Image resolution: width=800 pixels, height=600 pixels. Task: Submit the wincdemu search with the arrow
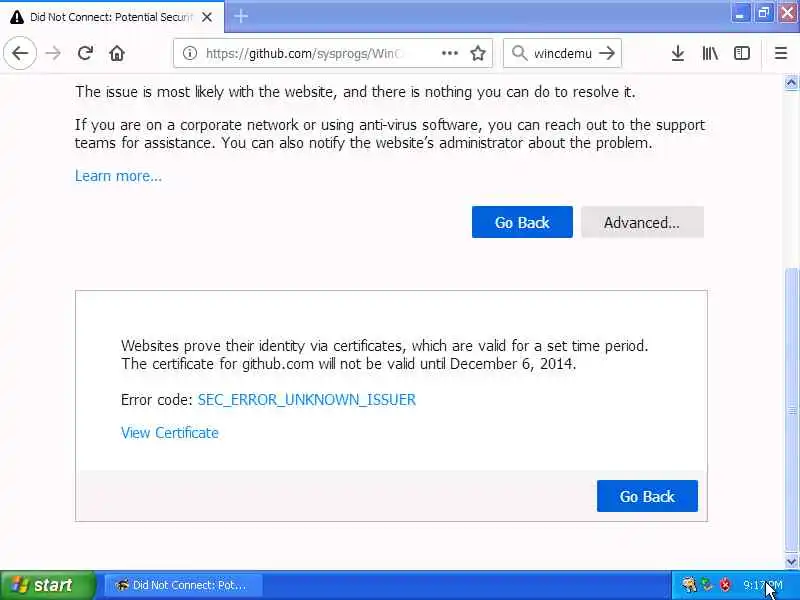click(607, 53)
